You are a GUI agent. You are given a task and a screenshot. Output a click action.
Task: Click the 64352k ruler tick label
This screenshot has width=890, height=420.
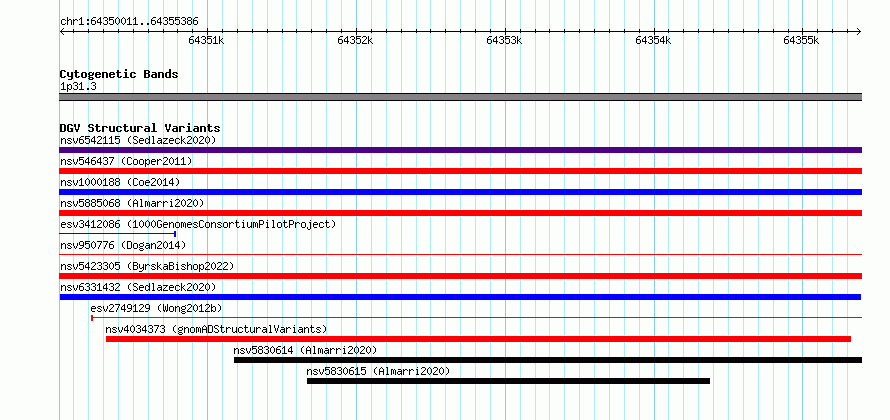355,40
